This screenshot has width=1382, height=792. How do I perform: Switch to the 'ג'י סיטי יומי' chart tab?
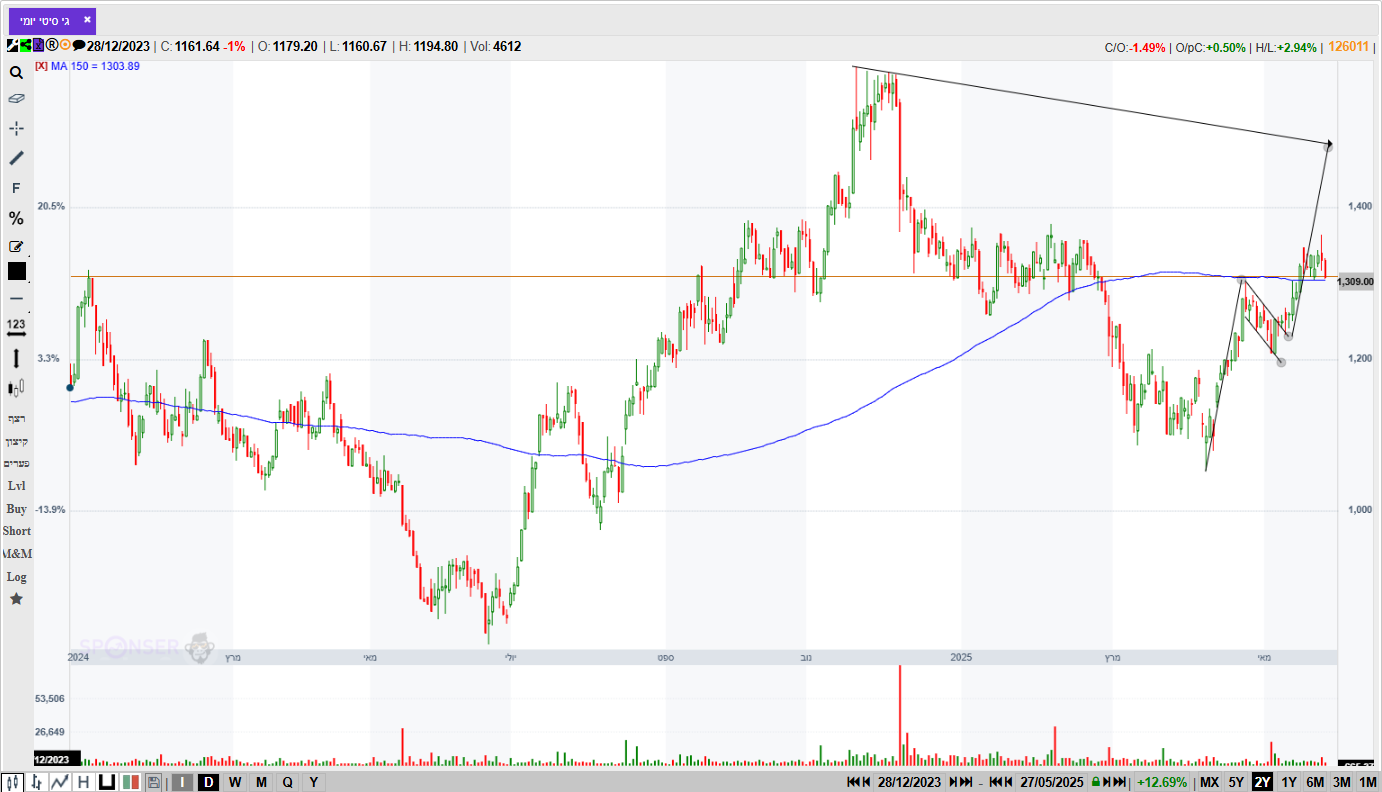click(45, 19)
